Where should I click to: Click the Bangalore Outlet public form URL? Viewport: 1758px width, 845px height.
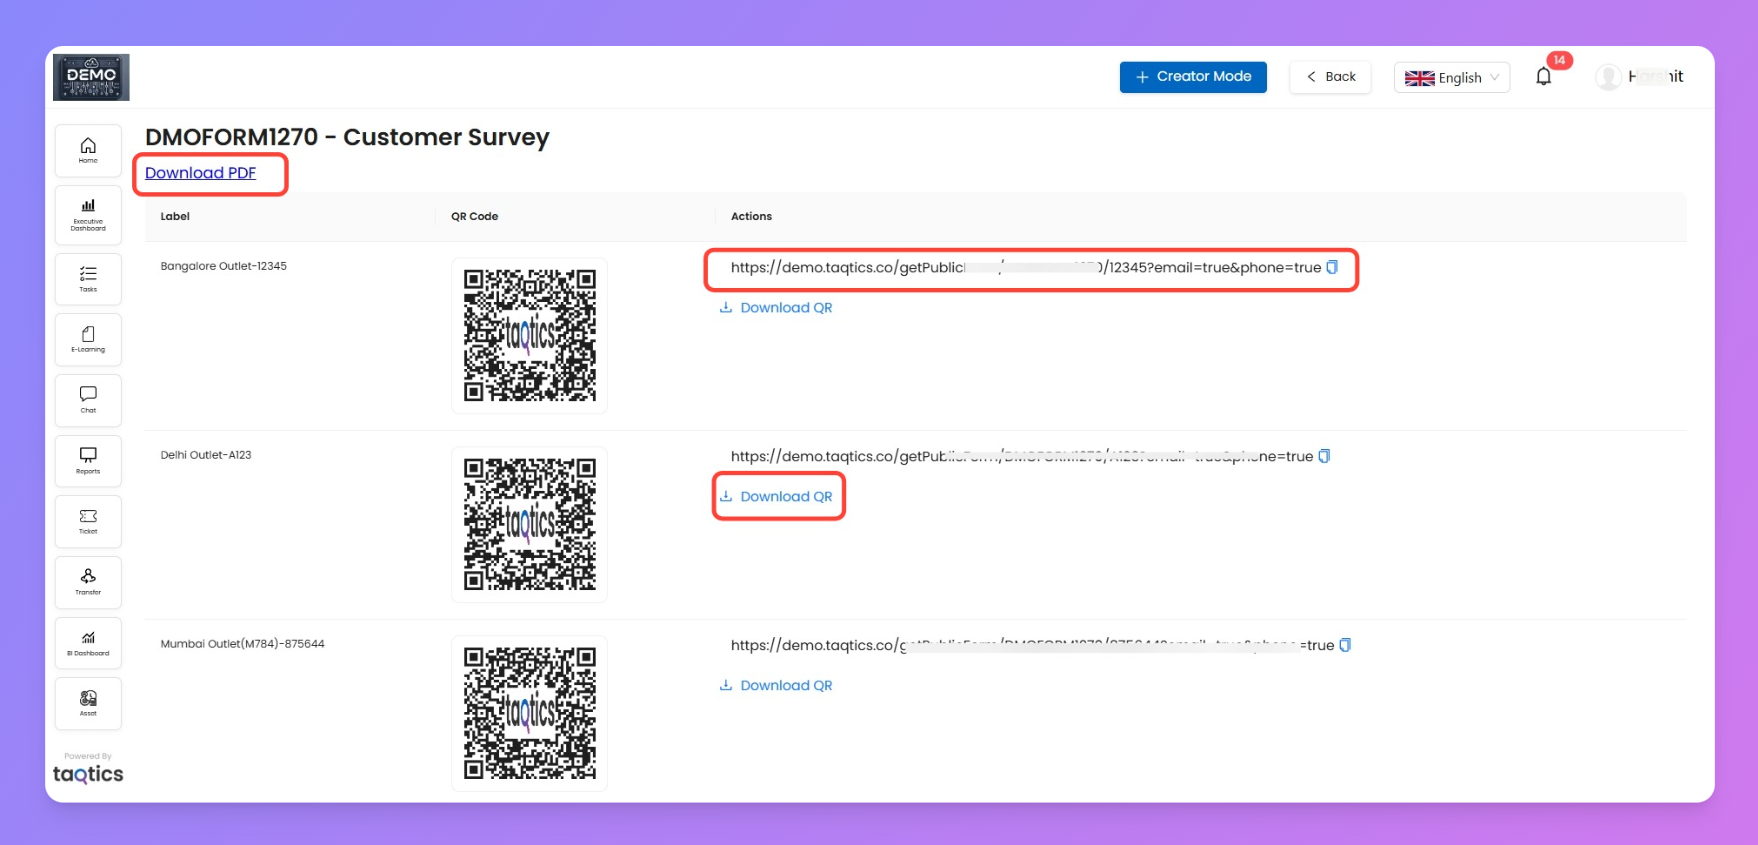(1026, 267)
